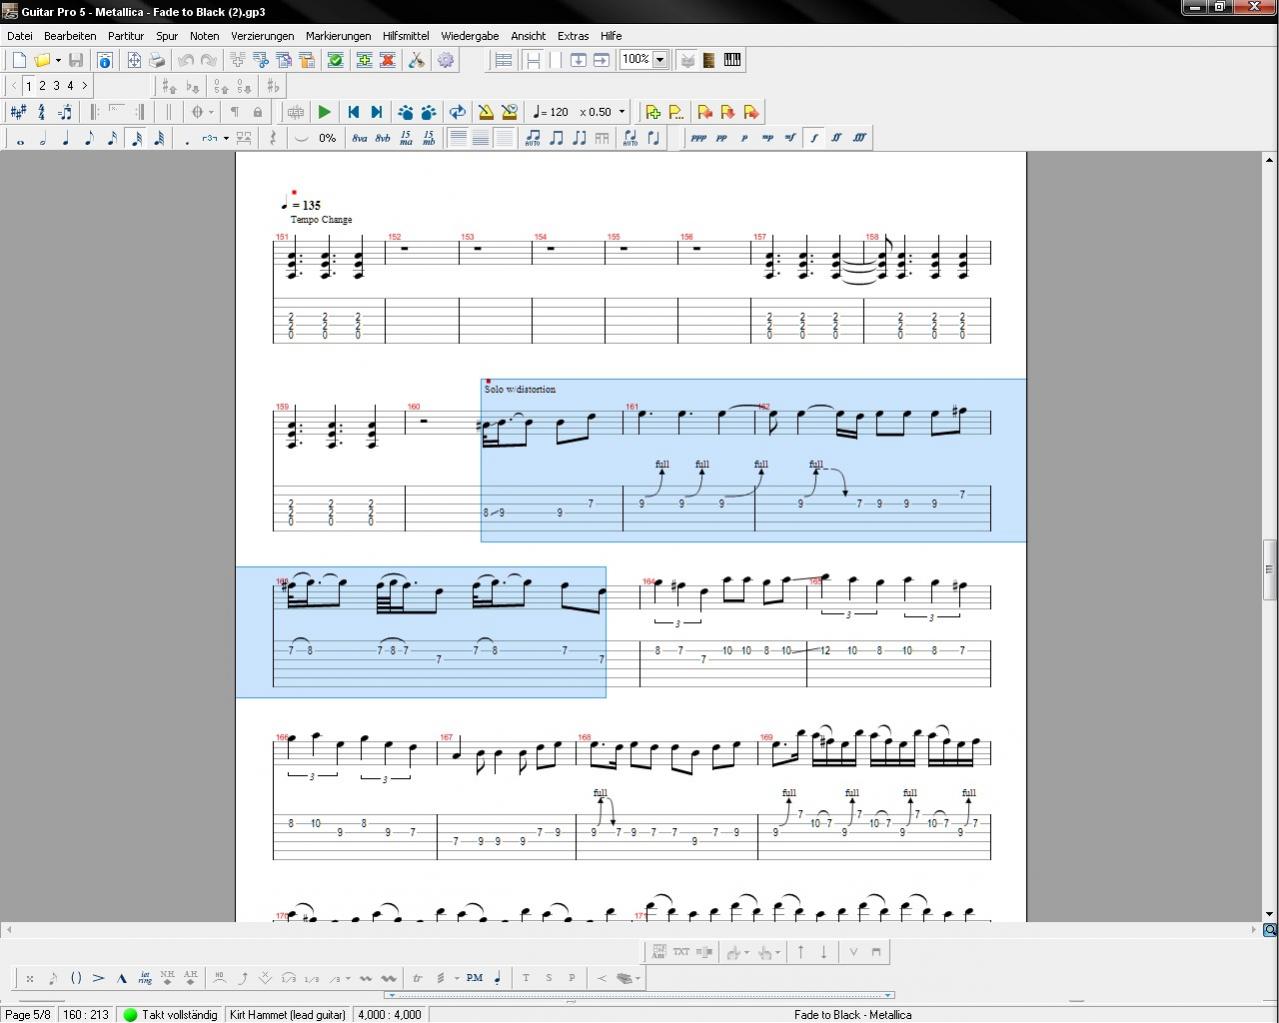This screenshot has height=1023, width=1279.
Task: Click the scroll down arrow of vertical scrollbar
Action: 1269,914
